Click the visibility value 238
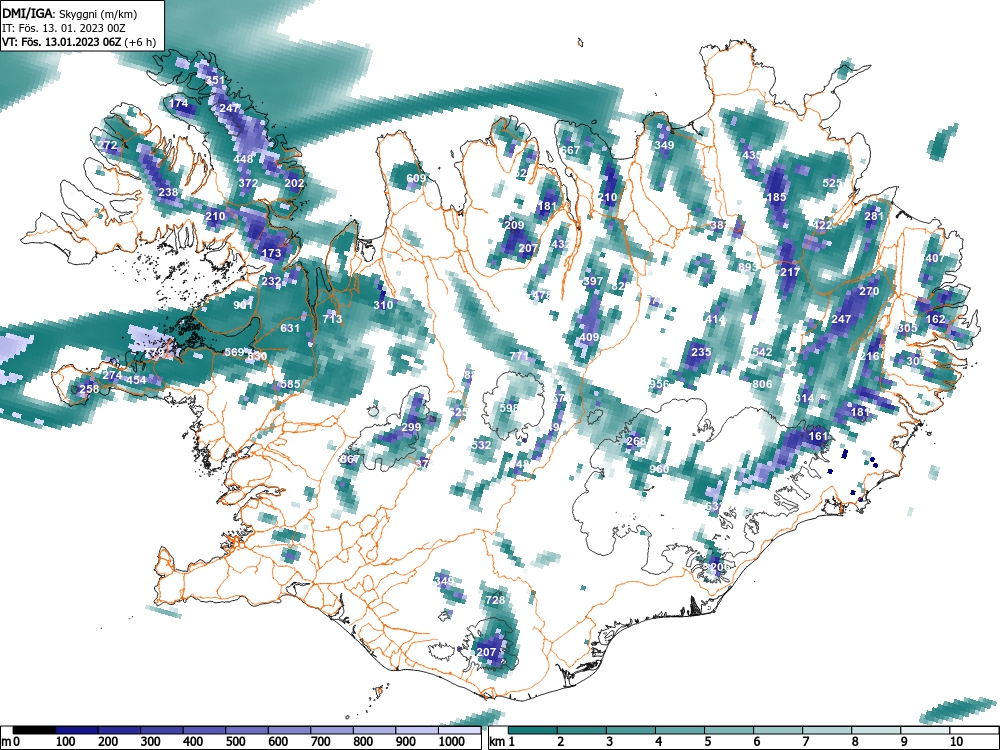Screen dimensions: 1000x750 click(x=168, y=192)
